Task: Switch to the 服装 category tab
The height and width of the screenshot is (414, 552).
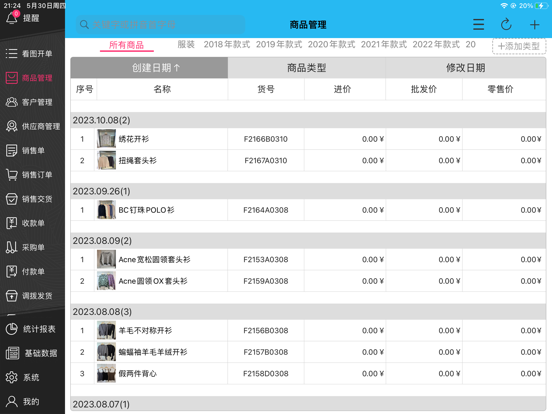Action: pos(186,44)
